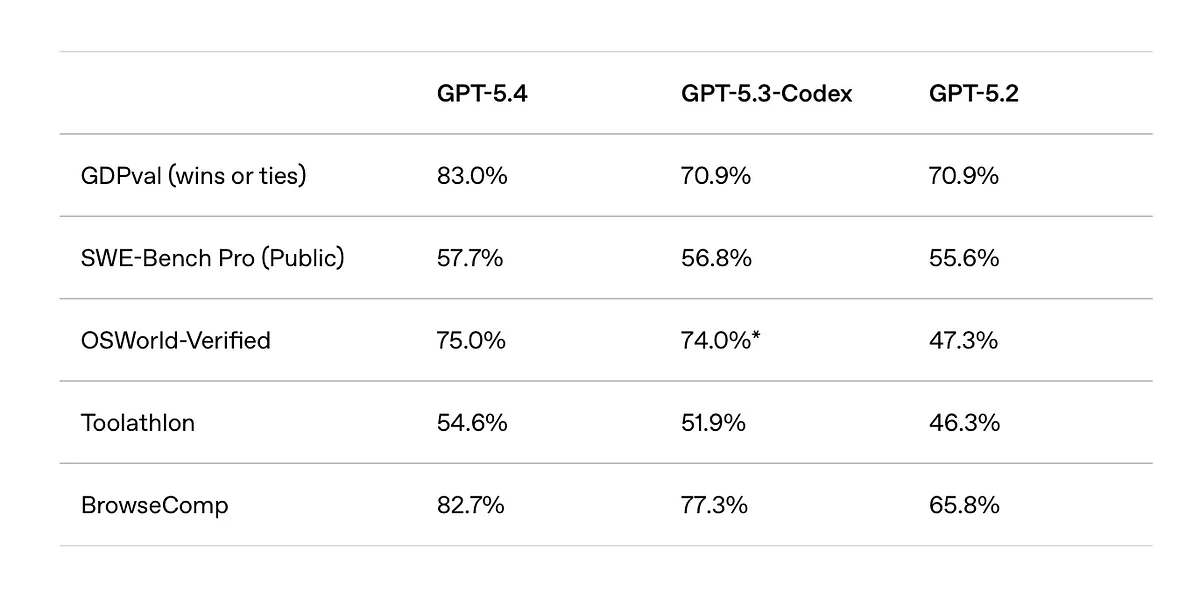Select GPT-5.2's 70.9% GDPval cell
This screenshot has width=1200, height=592.
(x=964, y=176)
